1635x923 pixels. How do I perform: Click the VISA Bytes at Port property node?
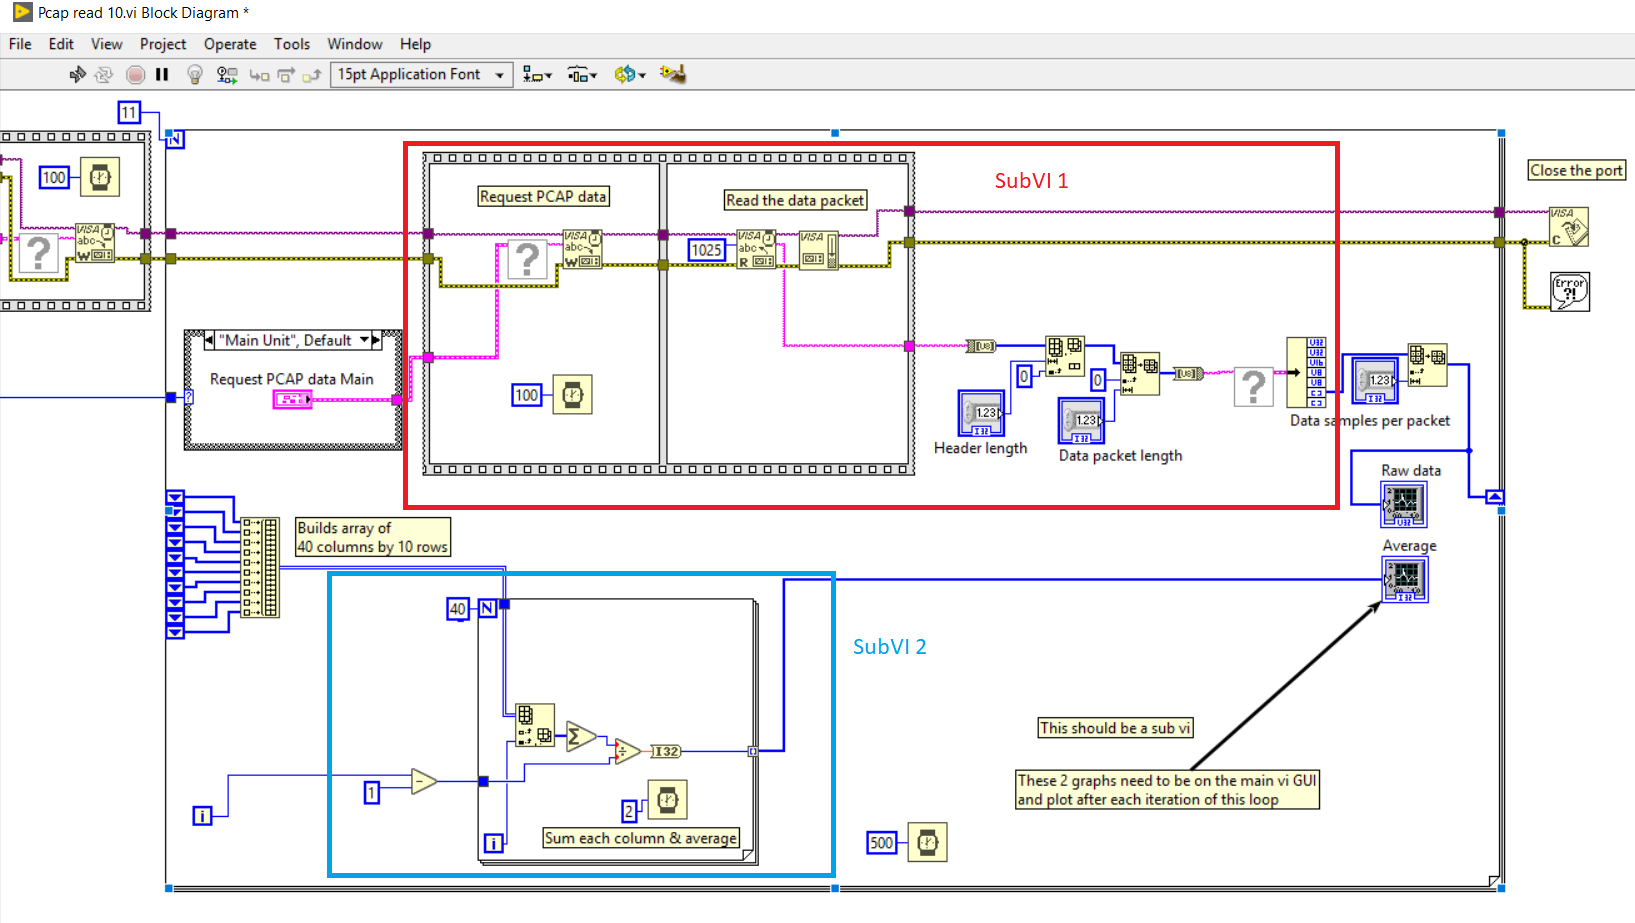[x=818, y=250]
